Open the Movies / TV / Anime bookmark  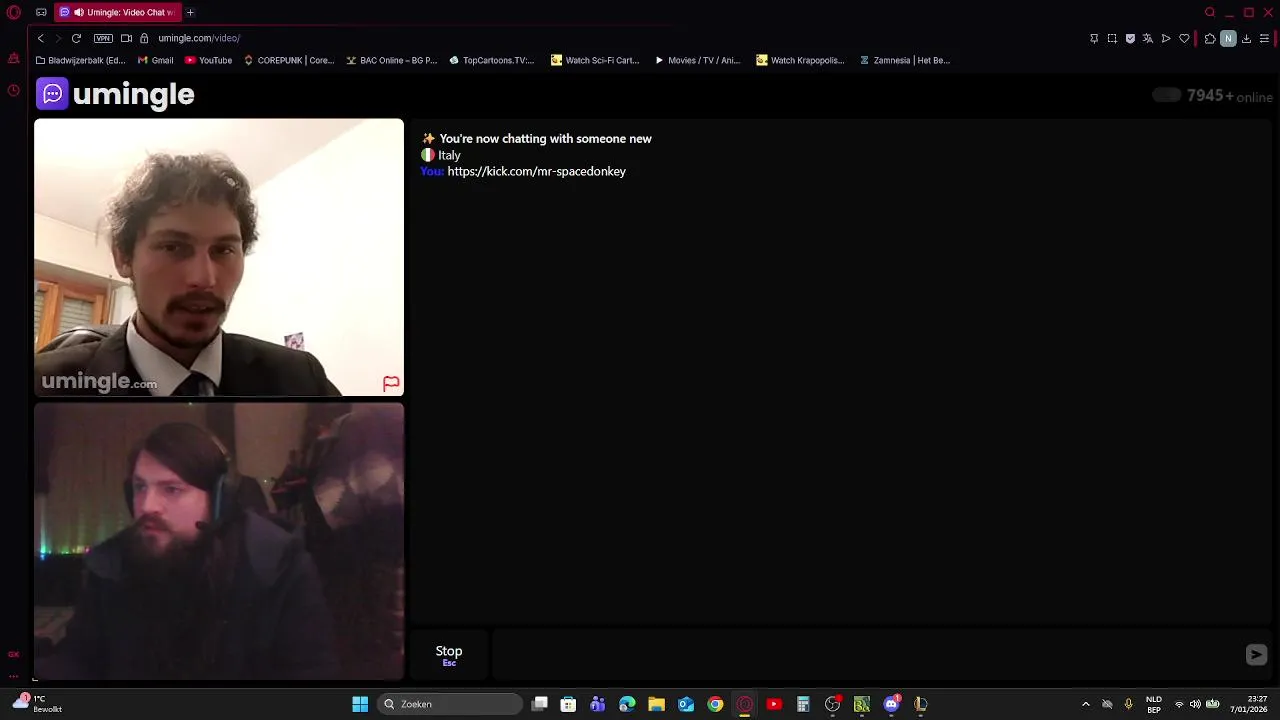click(697, 60)
